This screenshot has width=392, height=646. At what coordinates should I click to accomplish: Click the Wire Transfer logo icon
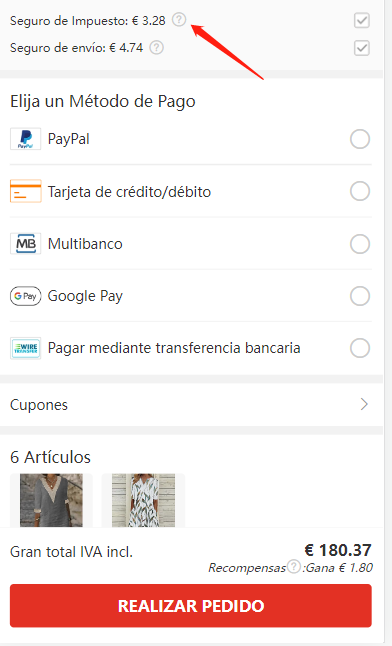26,348
